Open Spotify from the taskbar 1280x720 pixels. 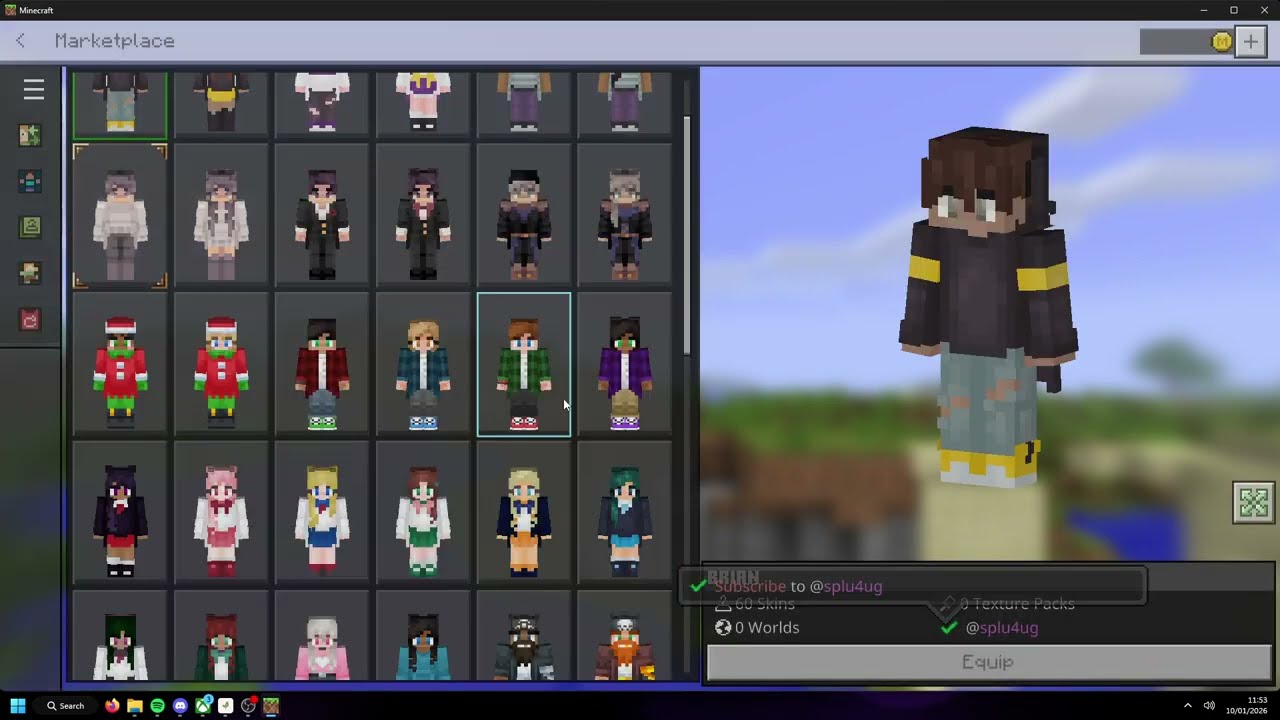point(157,706)
